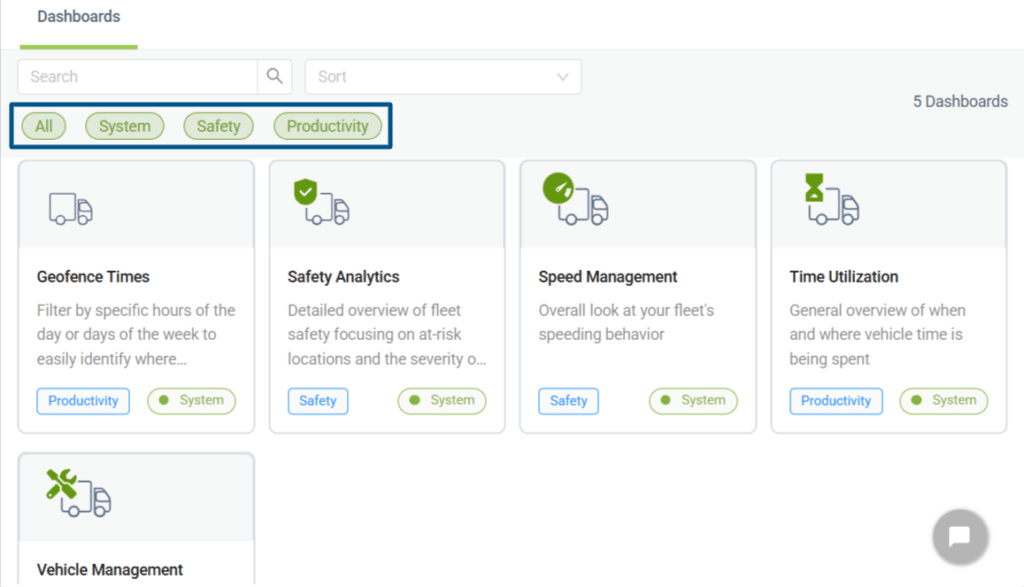1024x587 pixels.
Task: Enable the All filter pill
Action: pyautogui.click(x=43, y=126)
